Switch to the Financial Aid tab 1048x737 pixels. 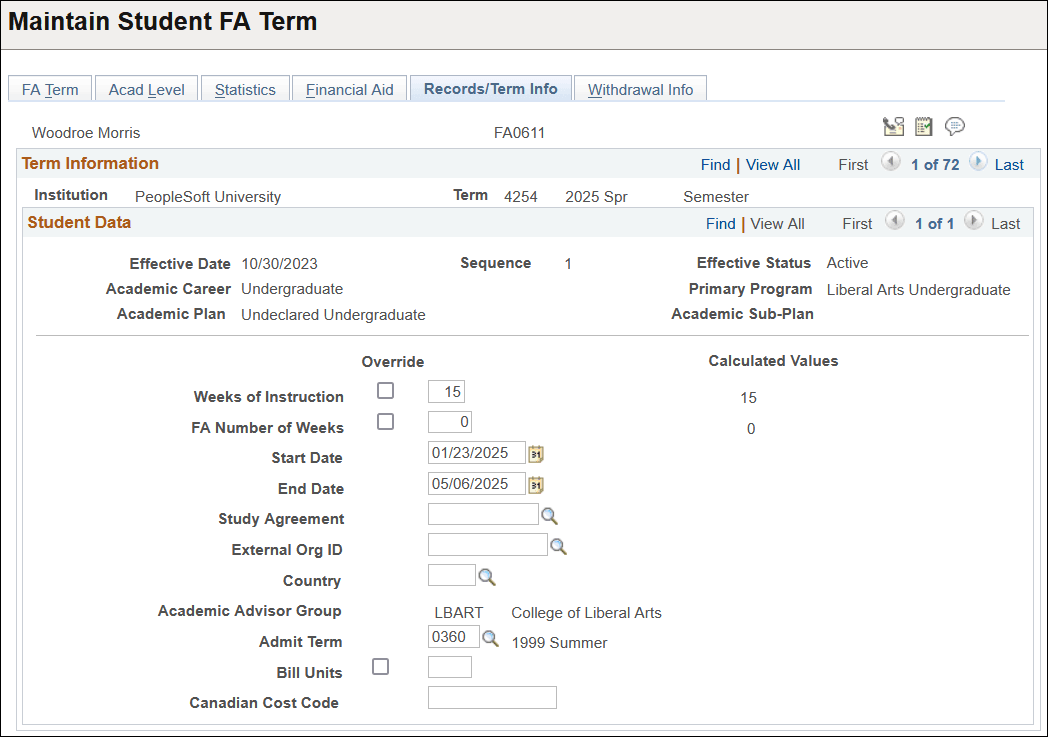[x=349, y=88]
